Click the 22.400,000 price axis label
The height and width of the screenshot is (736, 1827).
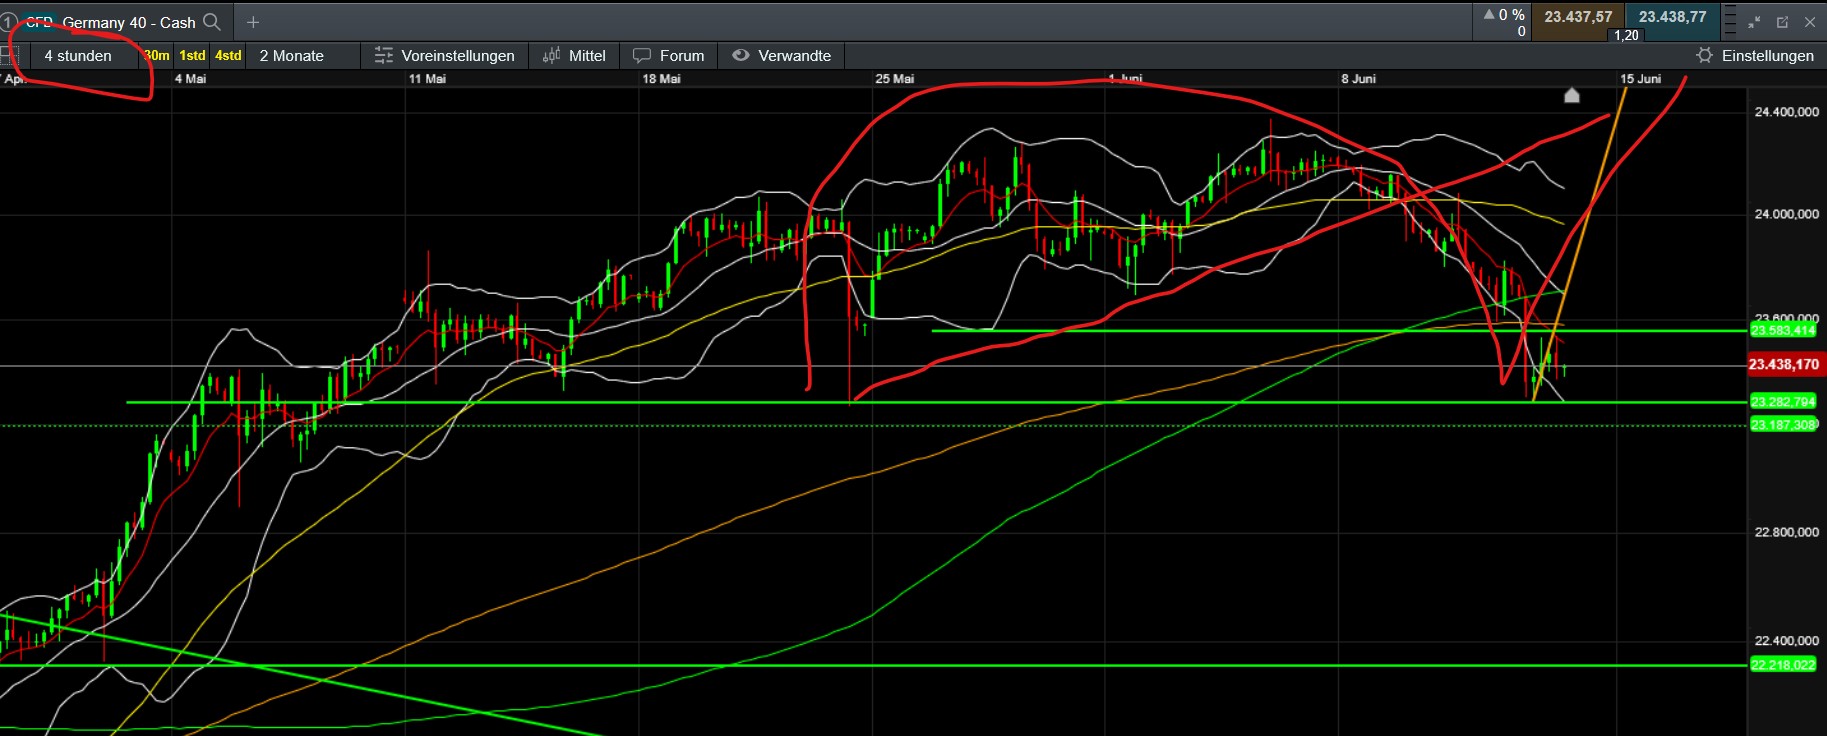click(1787, 641)
